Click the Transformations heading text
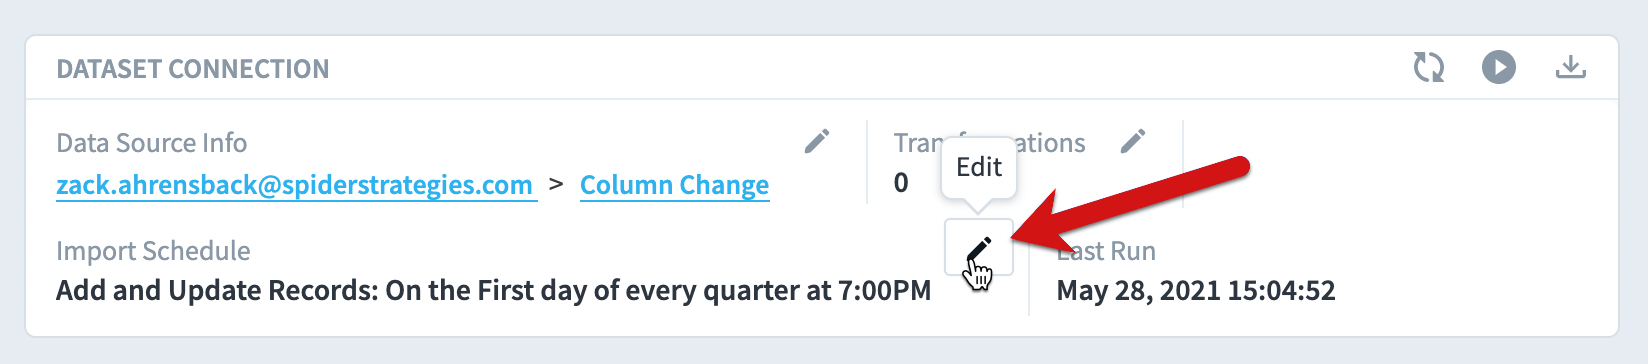 point(989,143)
